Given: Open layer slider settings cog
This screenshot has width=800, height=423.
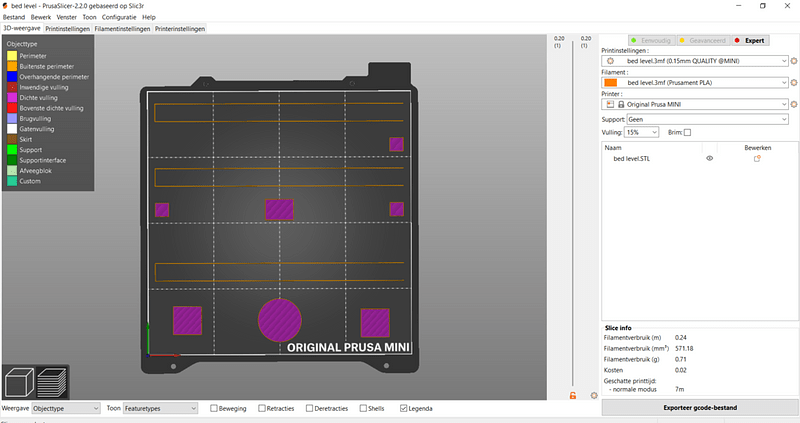Looking at the screenshot, I should (594, 395).
